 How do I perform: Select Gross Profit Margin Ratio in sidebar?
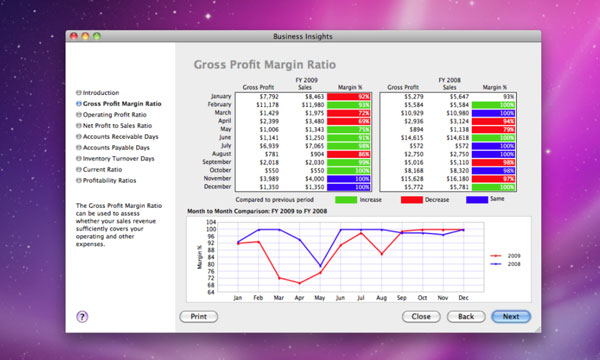click(122, 104)
